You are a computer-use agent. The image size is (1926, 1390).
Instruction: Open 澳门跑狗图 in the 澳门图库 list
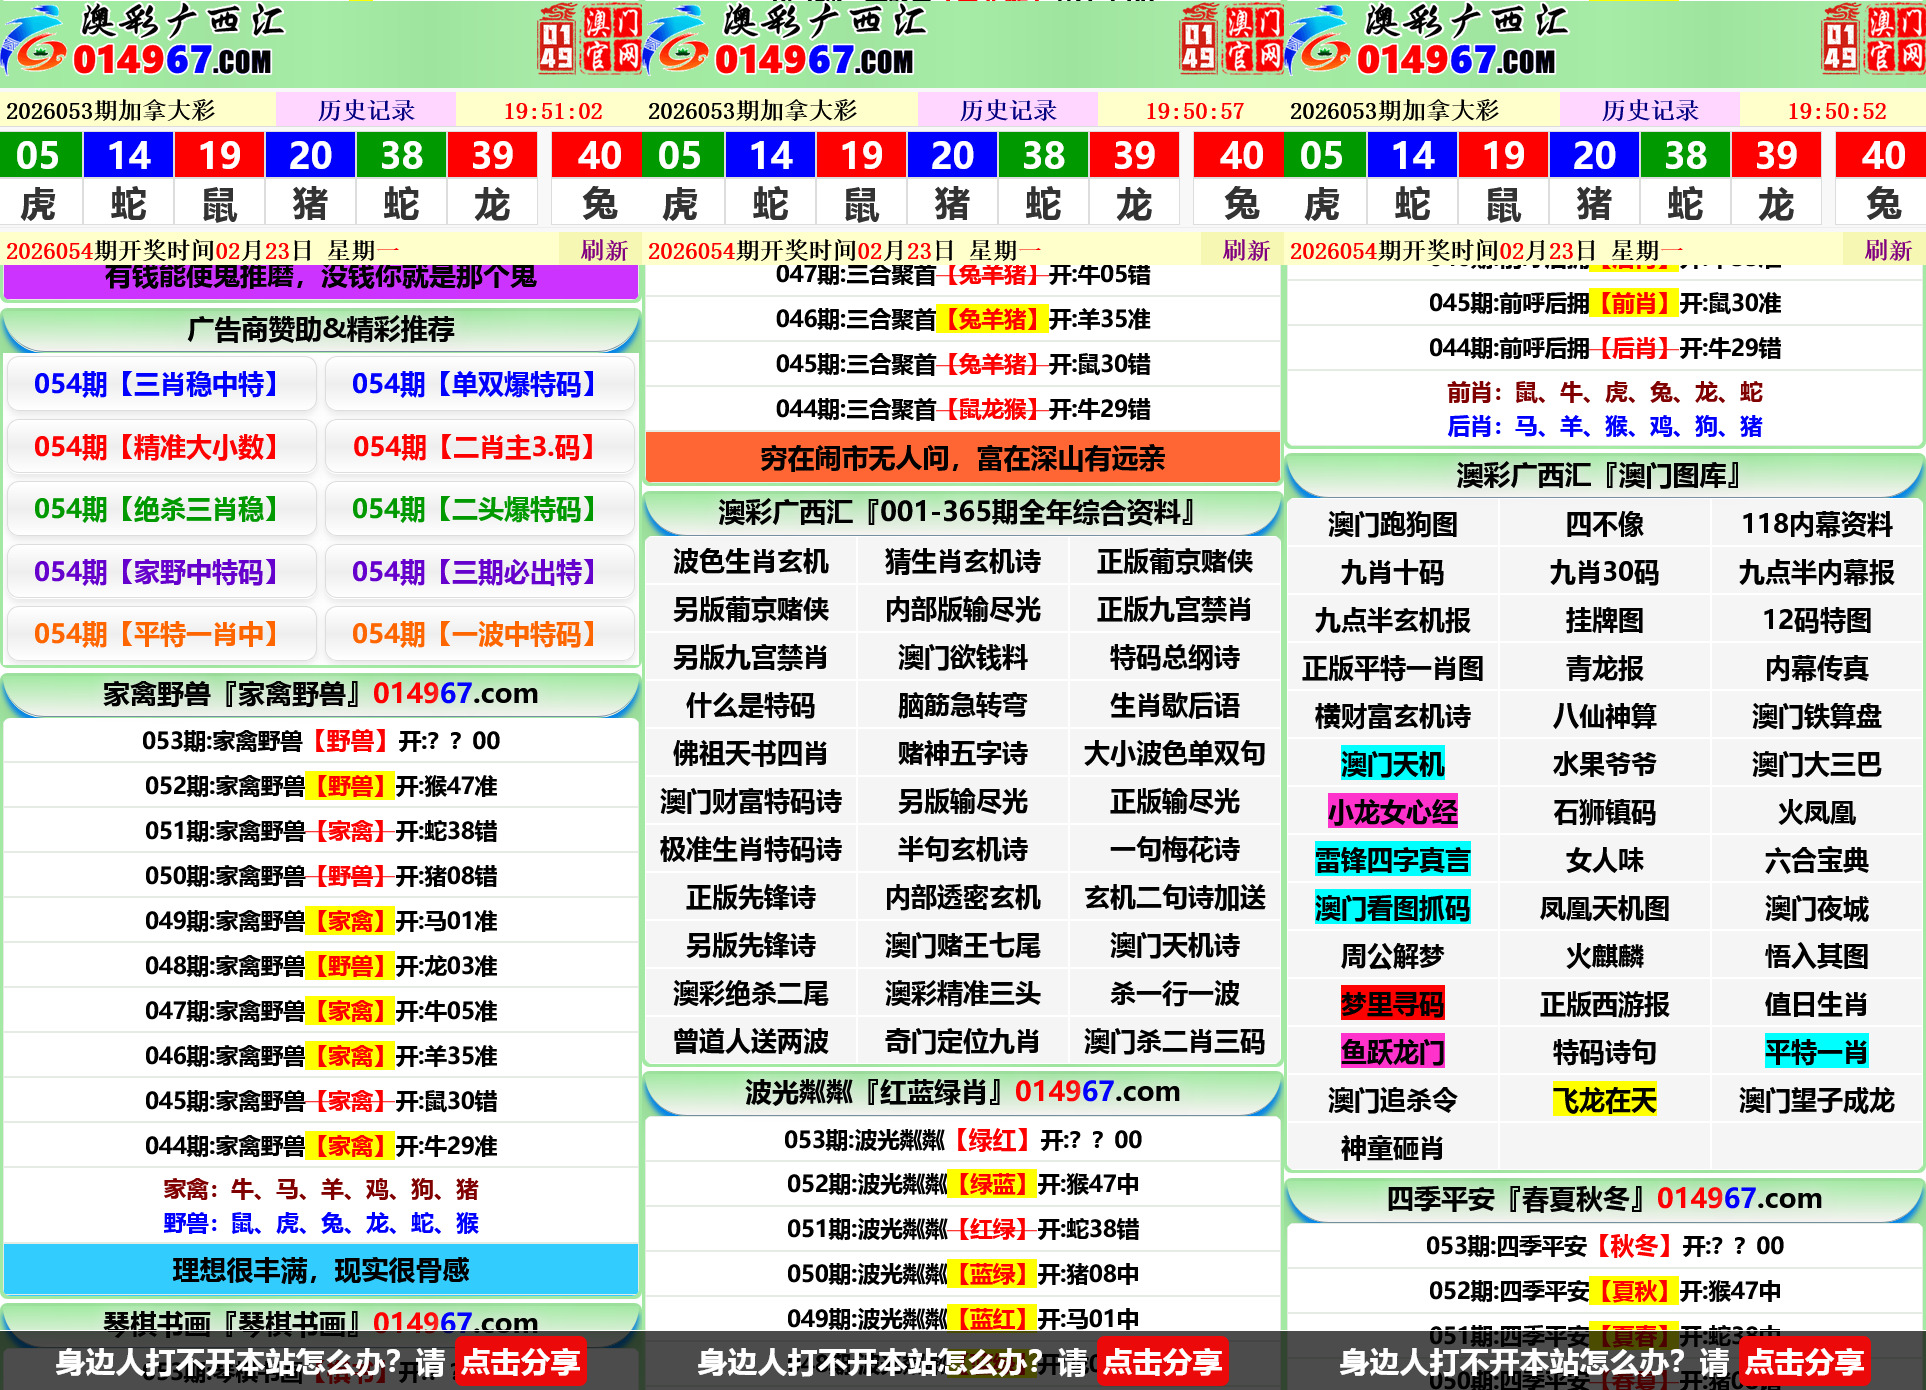pyautogui.click(x=1392, y=523)
